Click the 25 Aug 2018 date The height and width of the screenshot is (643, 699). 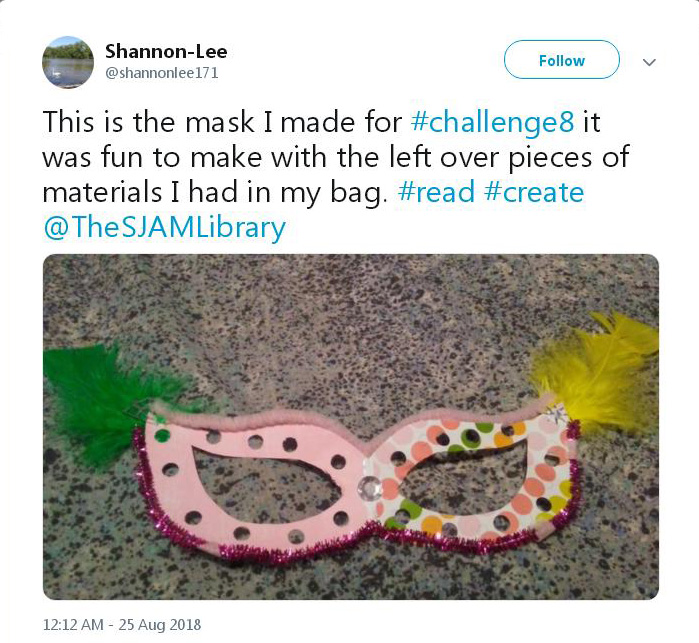160,624
